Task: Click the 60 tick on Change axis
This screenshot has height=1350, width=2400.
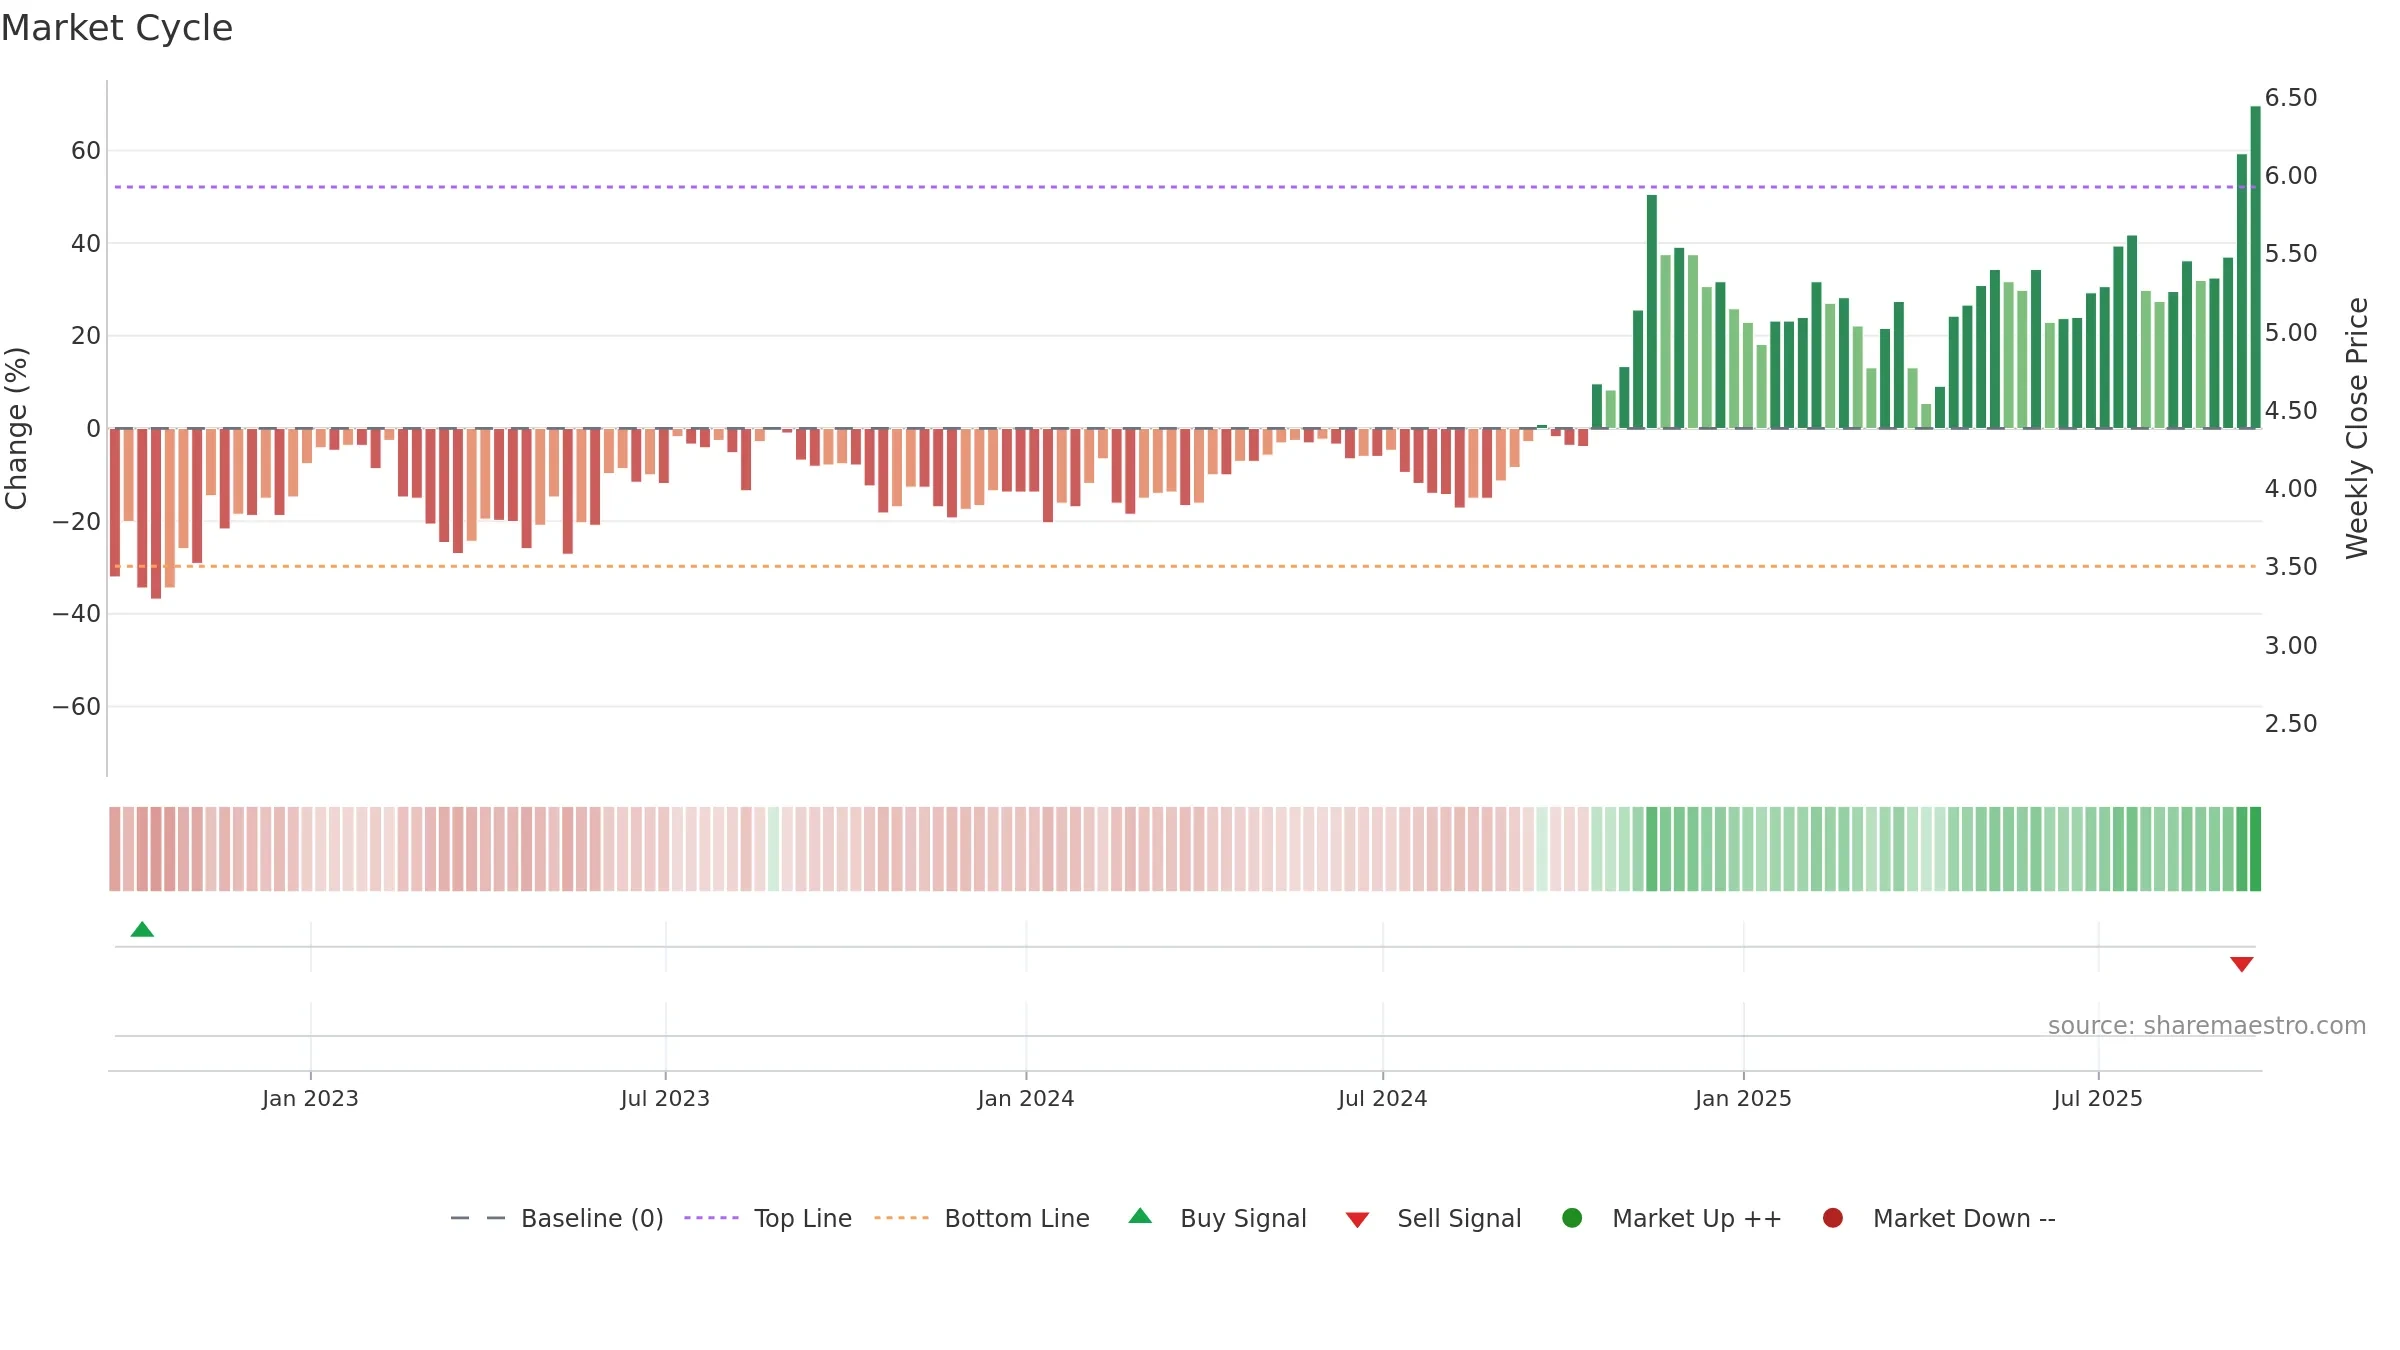Action: coord(86,150)
